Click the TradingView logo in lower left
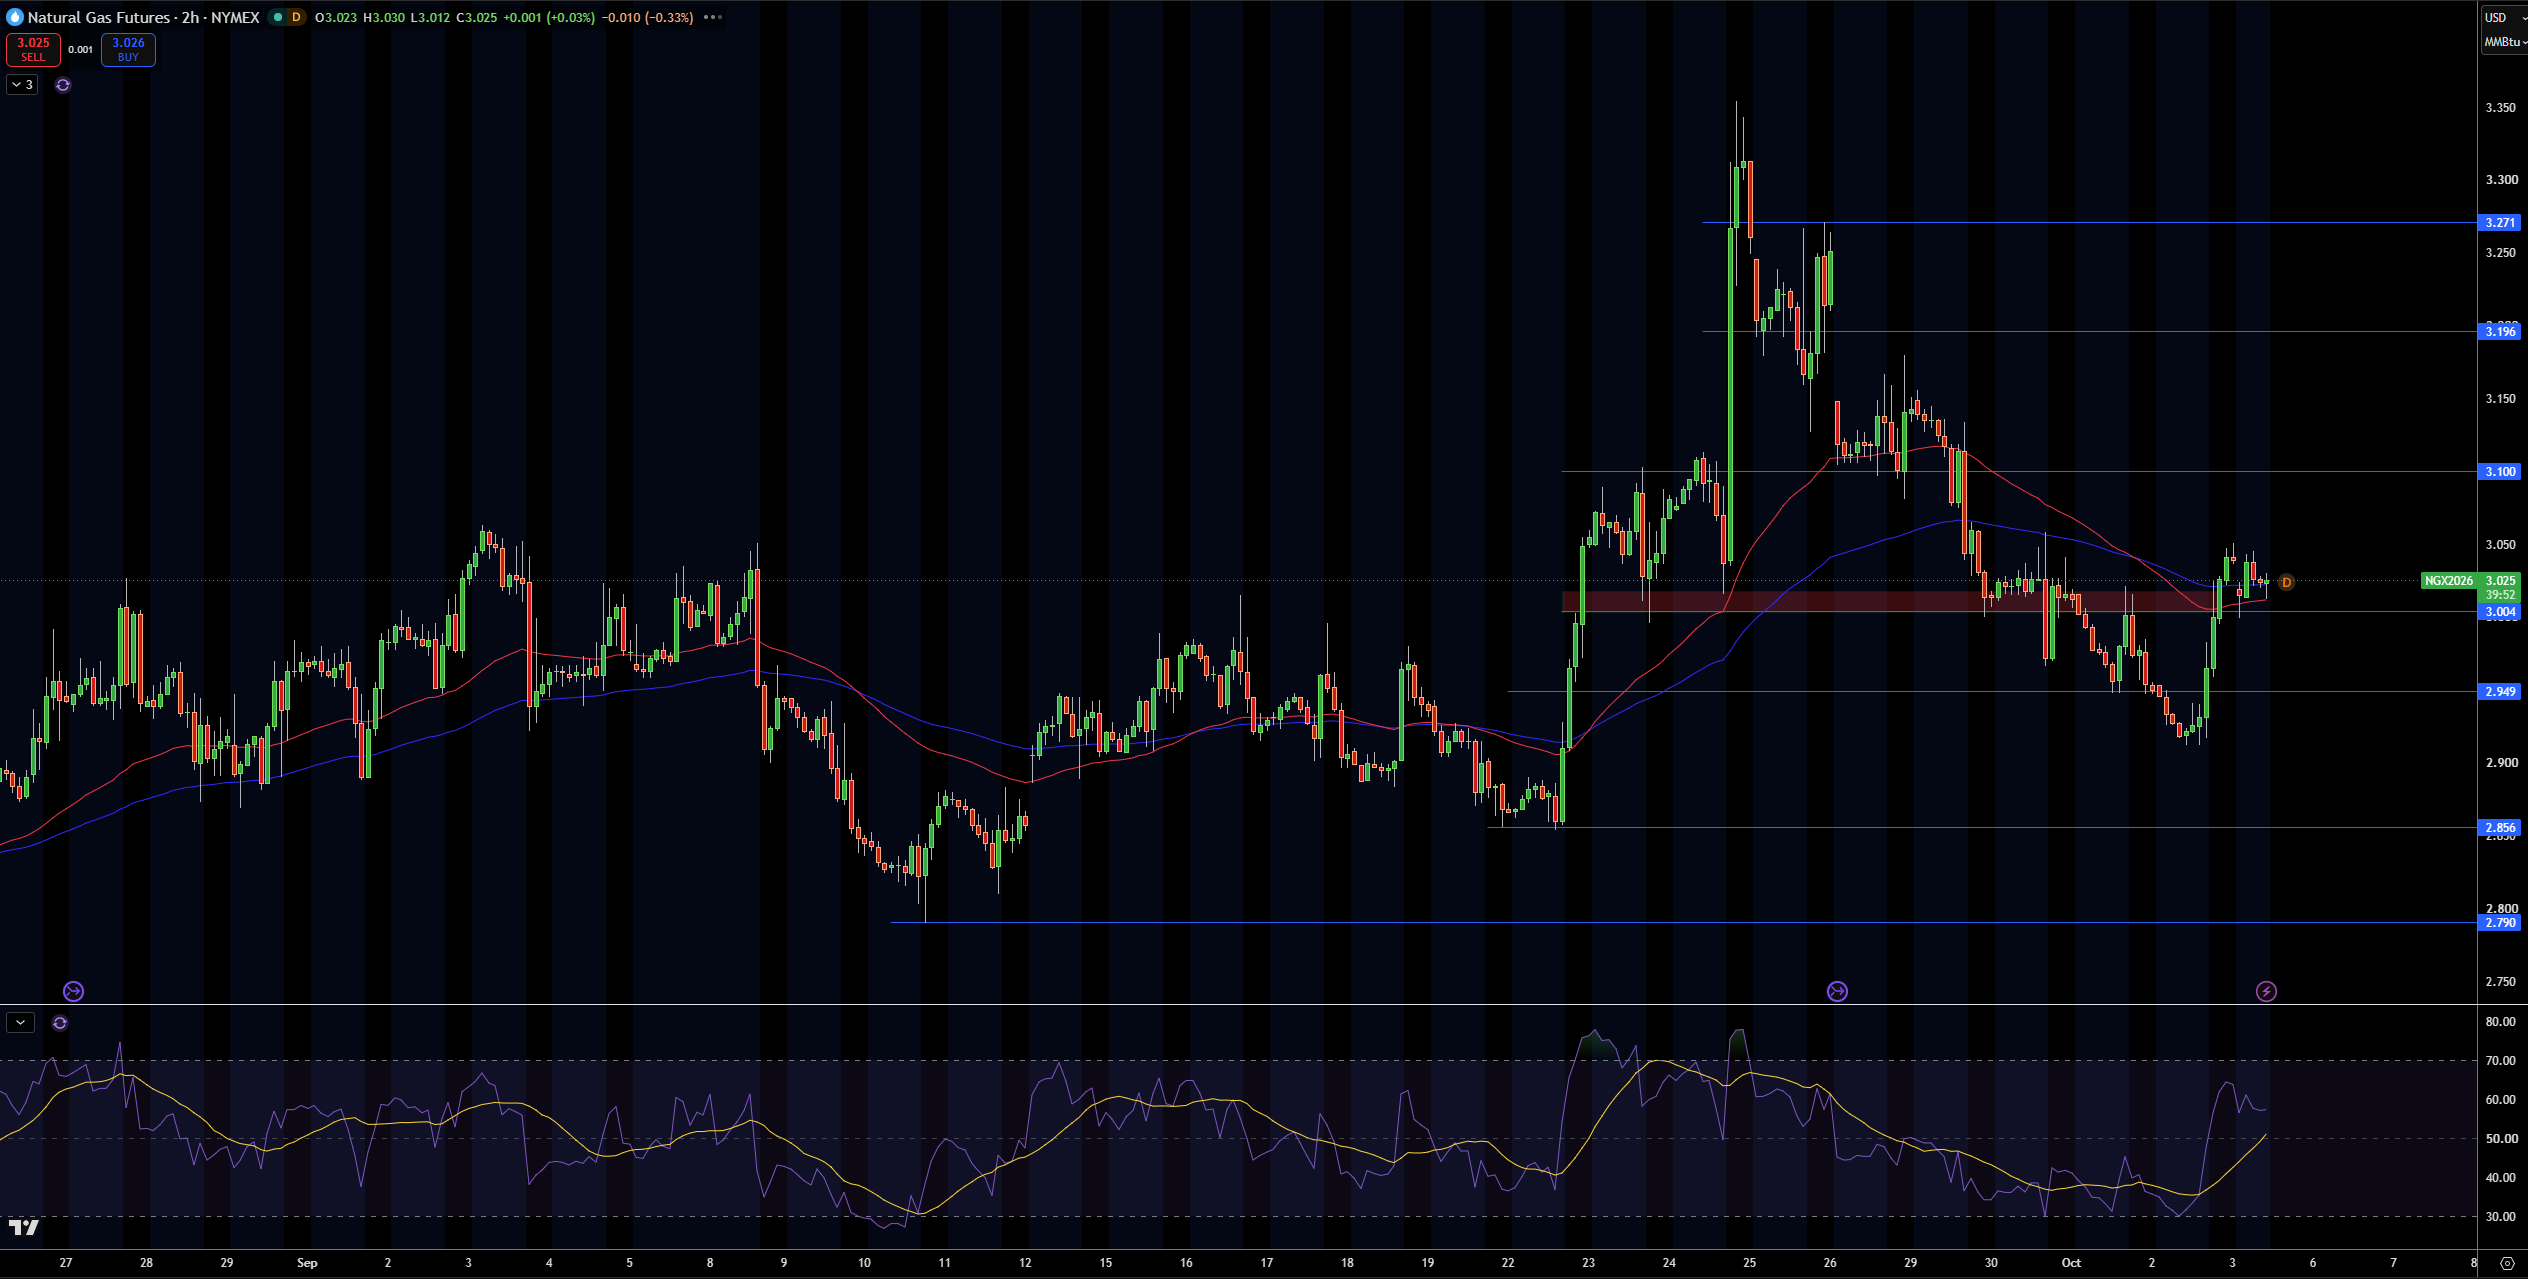2528x1279 pixels. [23, 1227]
